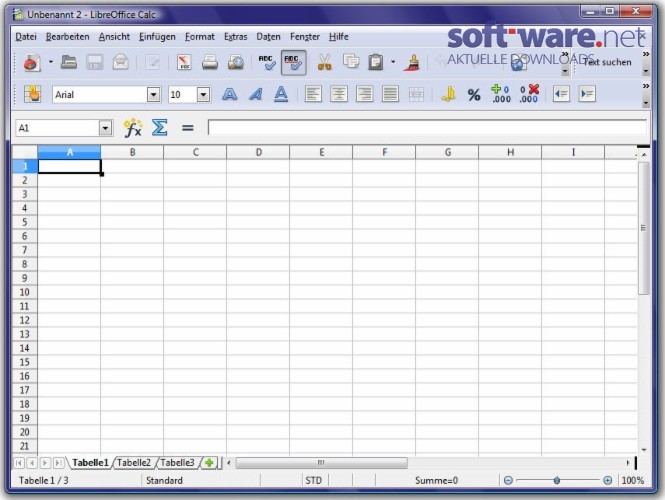The width and height of the screenshot is (665, 500).
Task: Open the Datei menu
Action: (x=26, y=36)
